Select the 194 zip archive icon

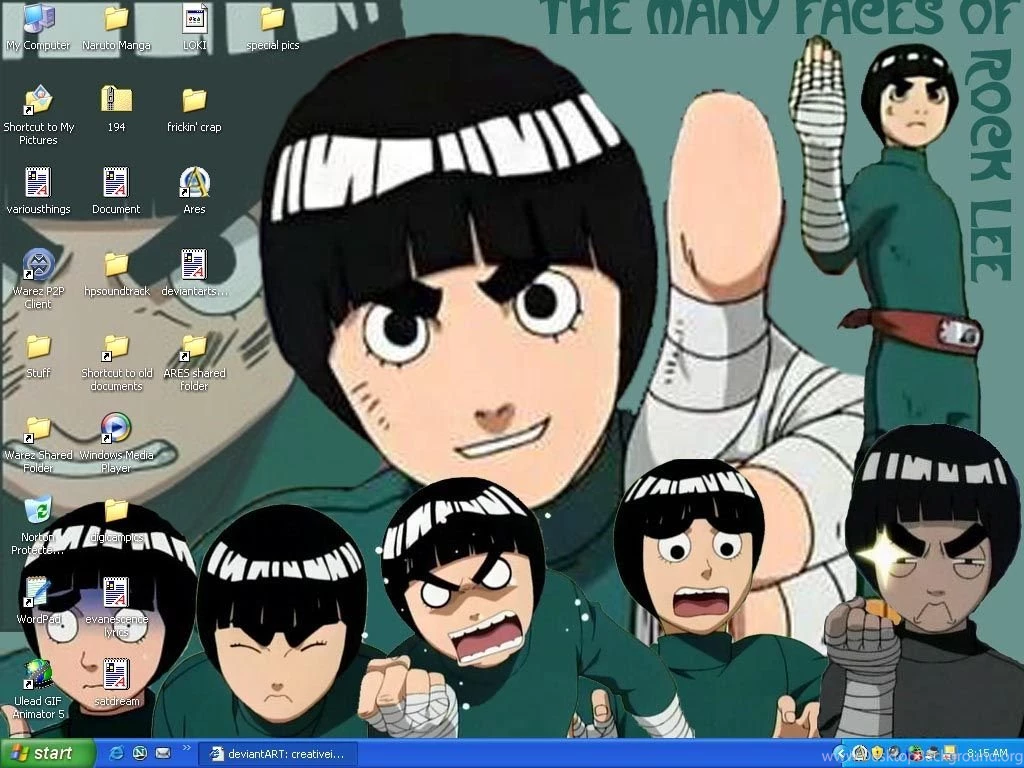click(x=116, y=108)
